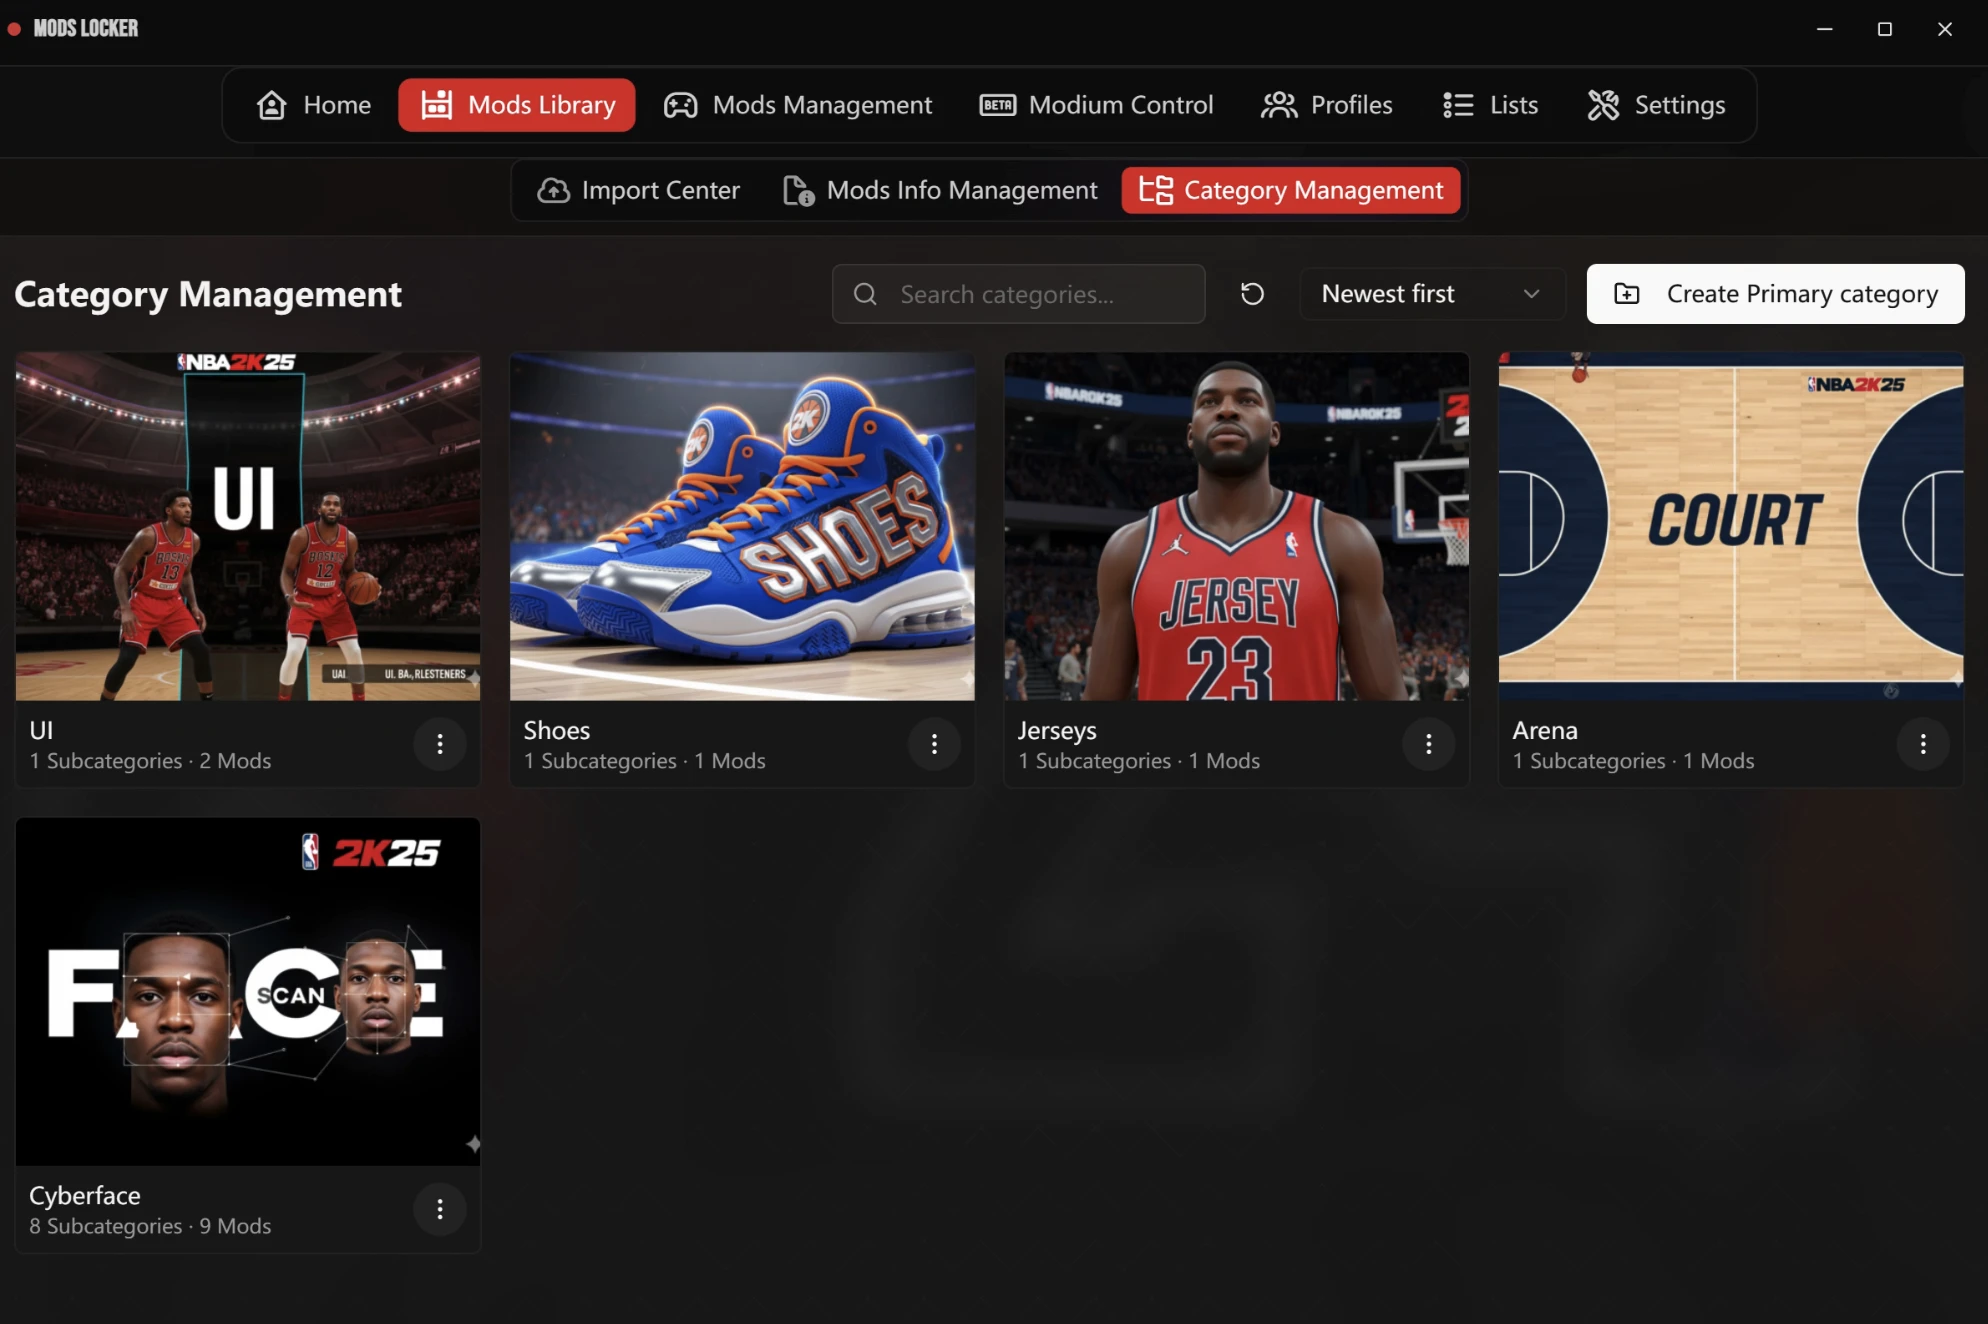Open the Settings tab

pos(1657,105)
